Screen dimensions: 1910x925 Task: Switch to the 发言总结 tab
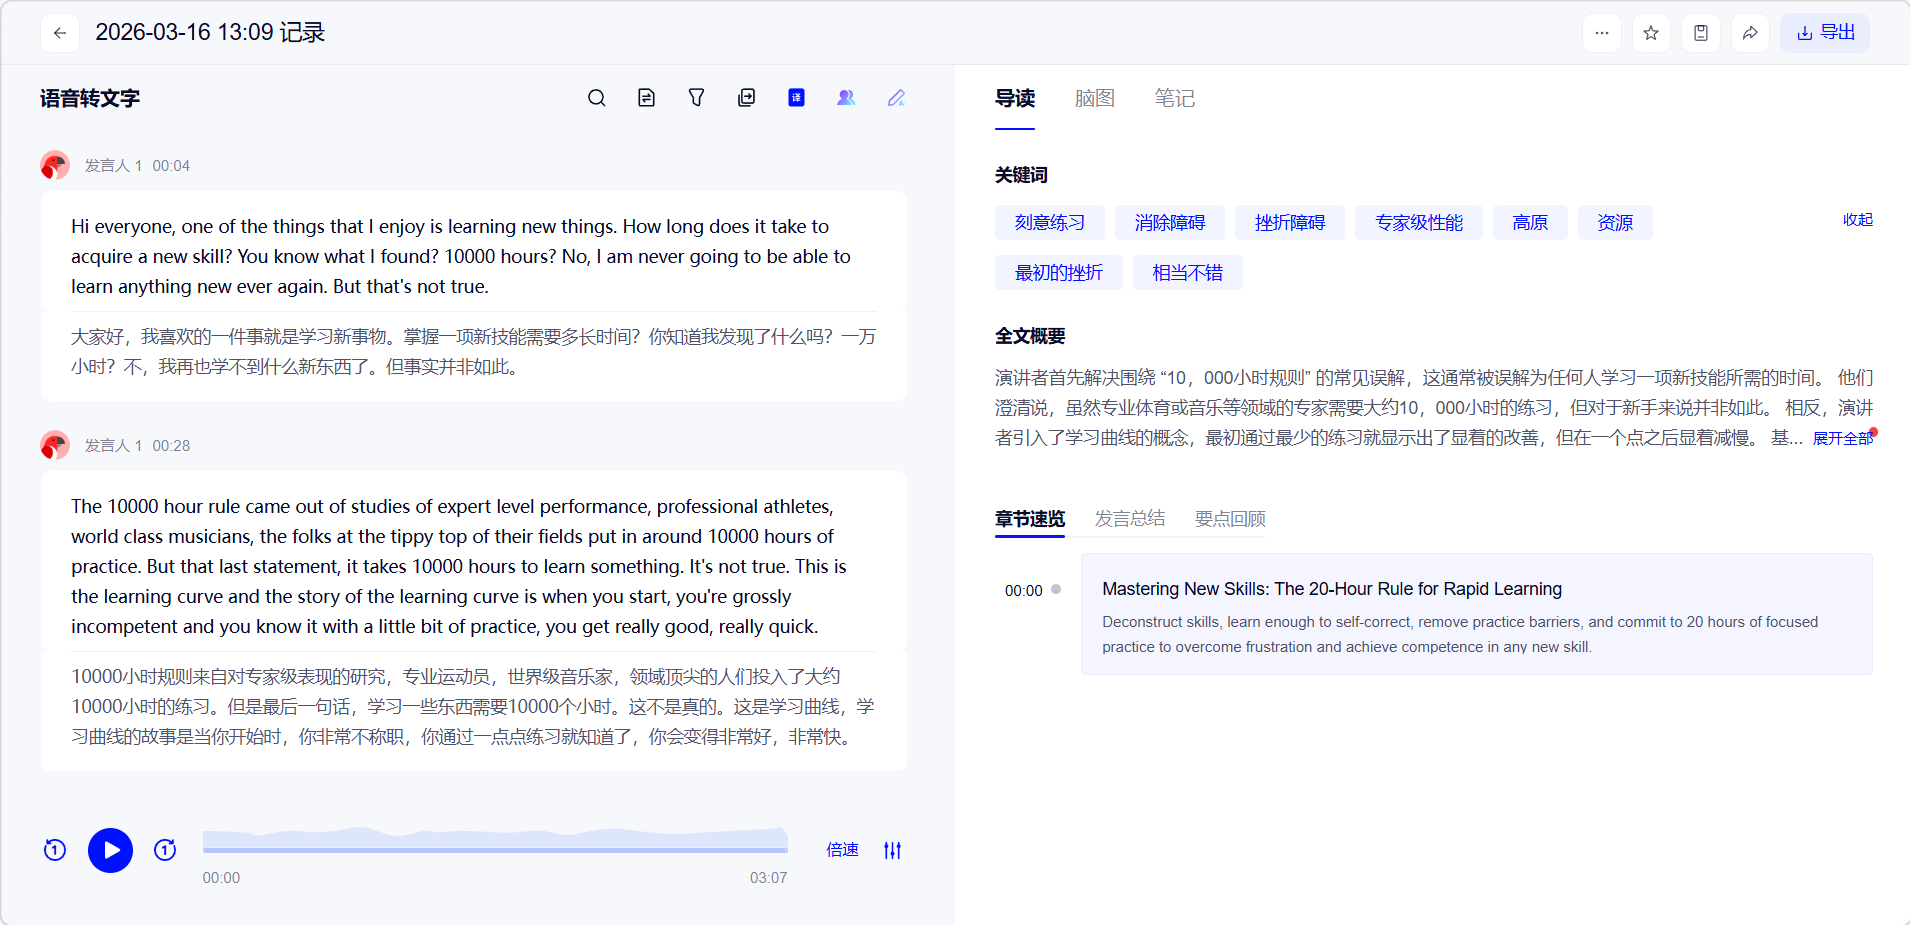point(1129,518)
